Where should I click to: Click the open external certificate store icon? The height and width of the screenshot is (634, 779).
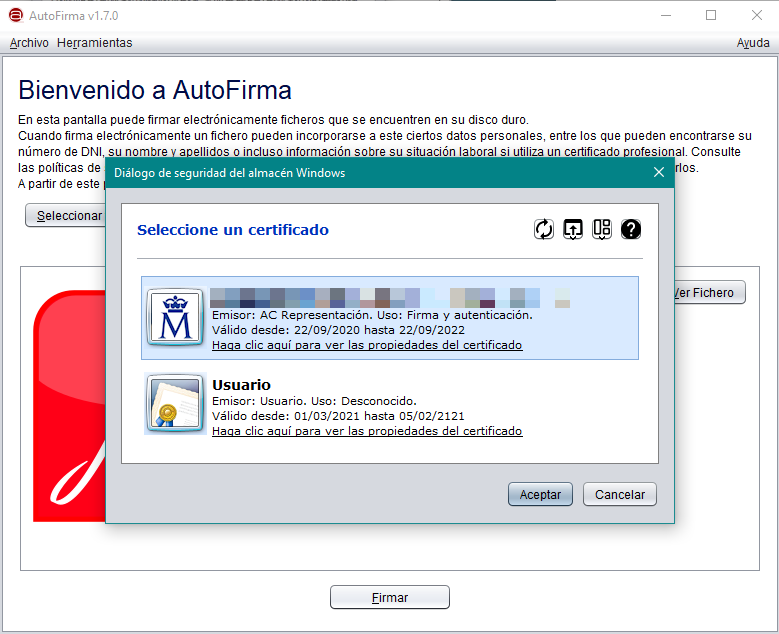coord(573,229)
